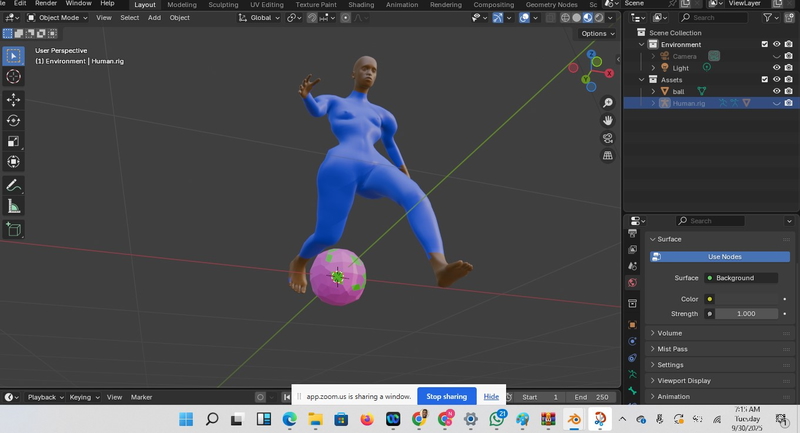Switch to orthographic grid view icon
Viewport: 800px width, 433px height.
(607, 156)
